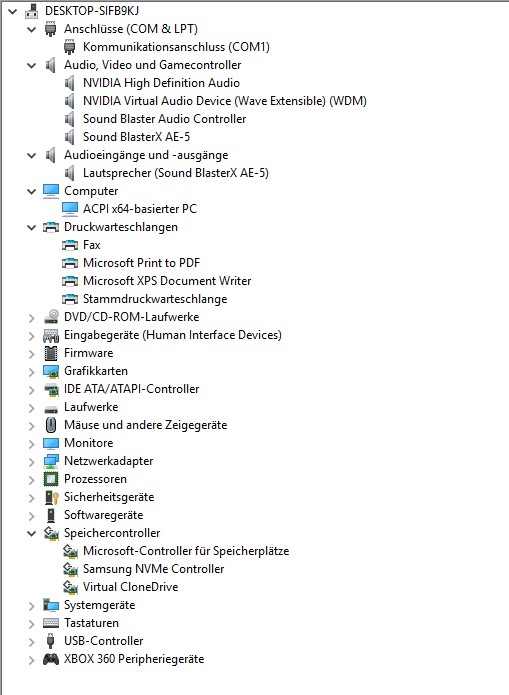Click the Systemgeräte folder icon
Screen dimensions: 509x695
pyautogui.click(x=51, y=605)
